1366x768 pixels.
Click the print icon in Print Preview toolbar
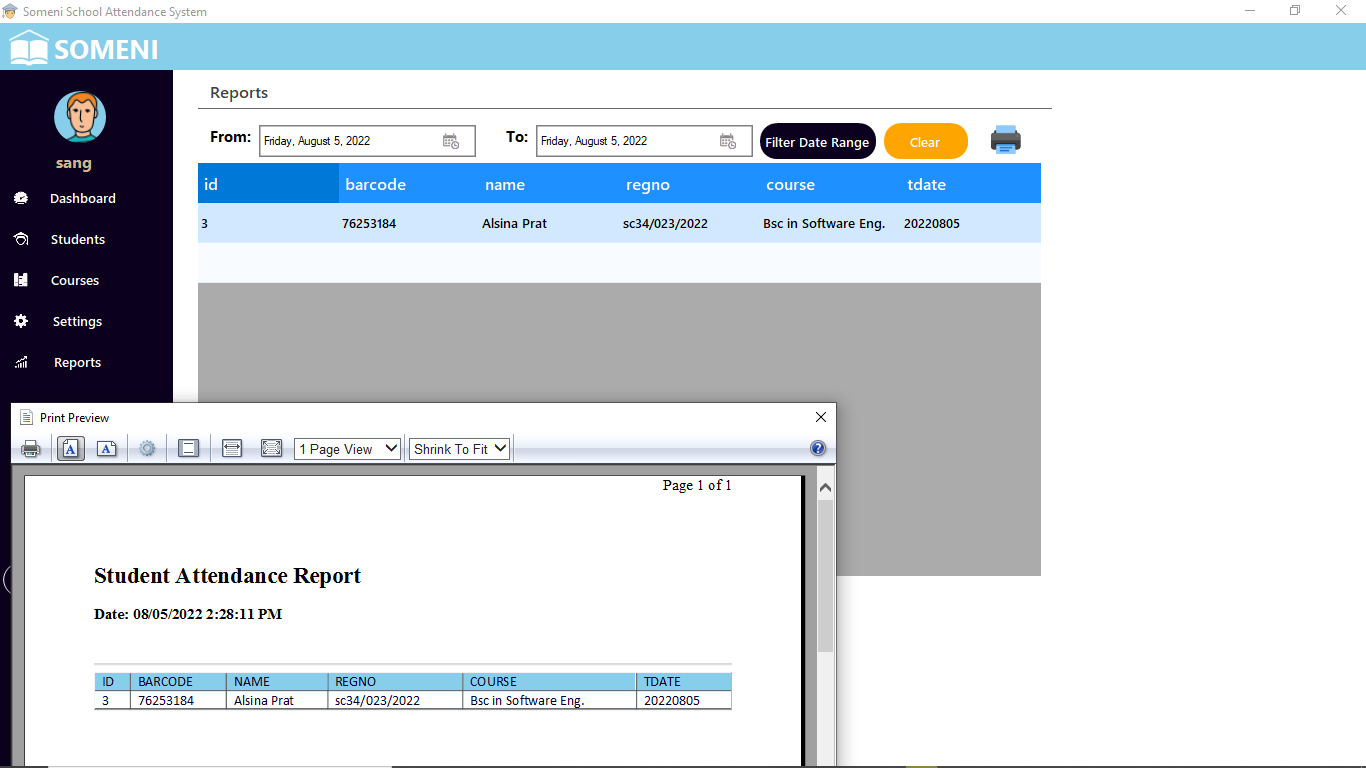tap(31, 449)
